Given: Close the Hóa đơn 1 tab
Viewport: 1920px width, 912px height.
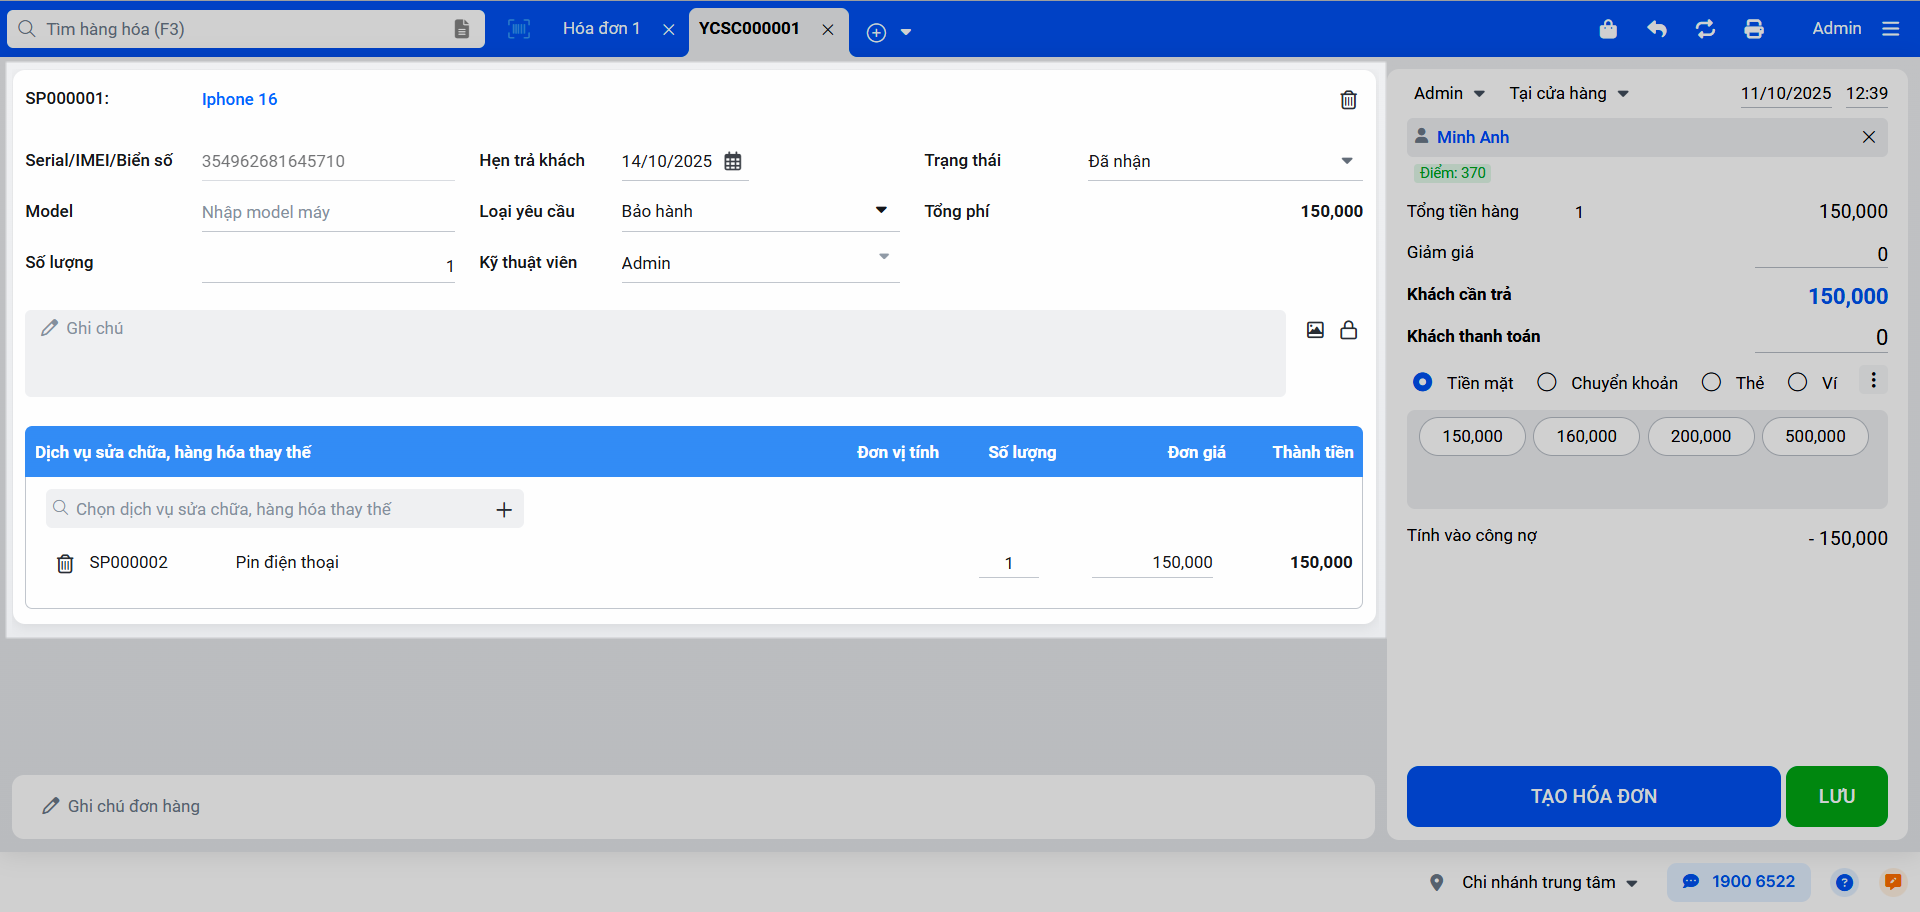Looking at the screenshot, I should [x=669, y=30].
